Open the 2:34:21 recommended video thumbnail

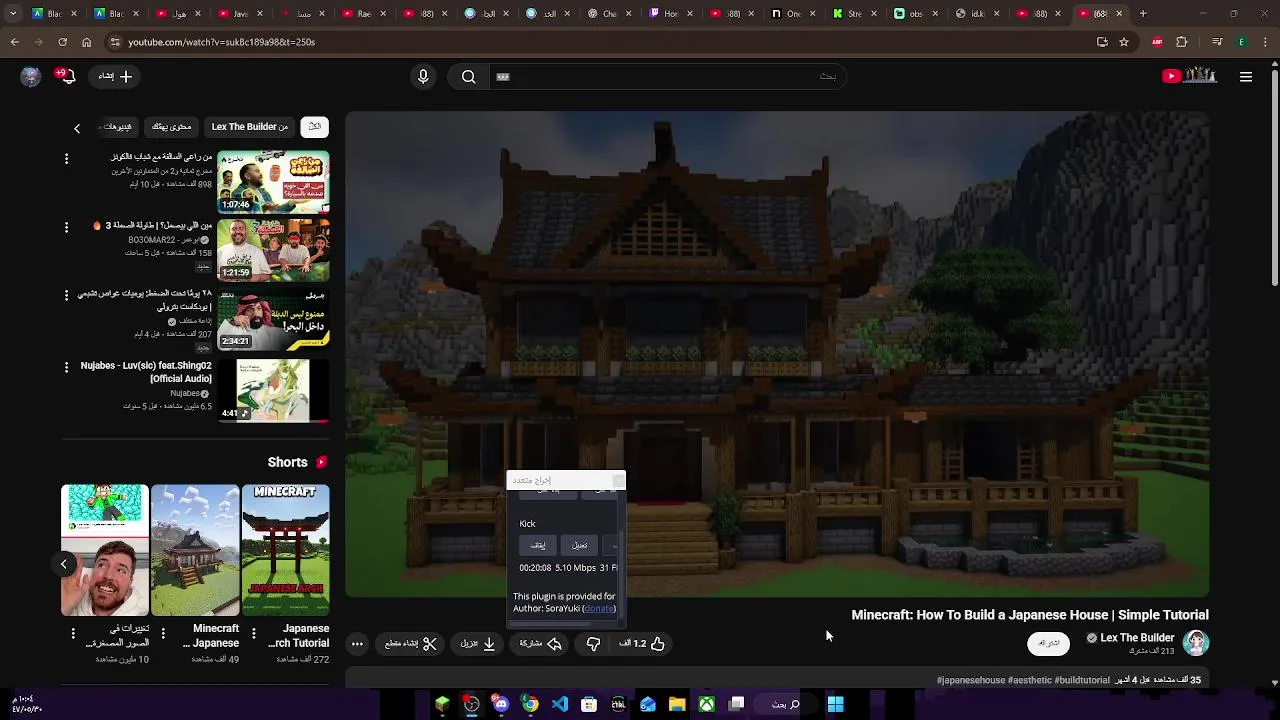[x=273, y=319]
